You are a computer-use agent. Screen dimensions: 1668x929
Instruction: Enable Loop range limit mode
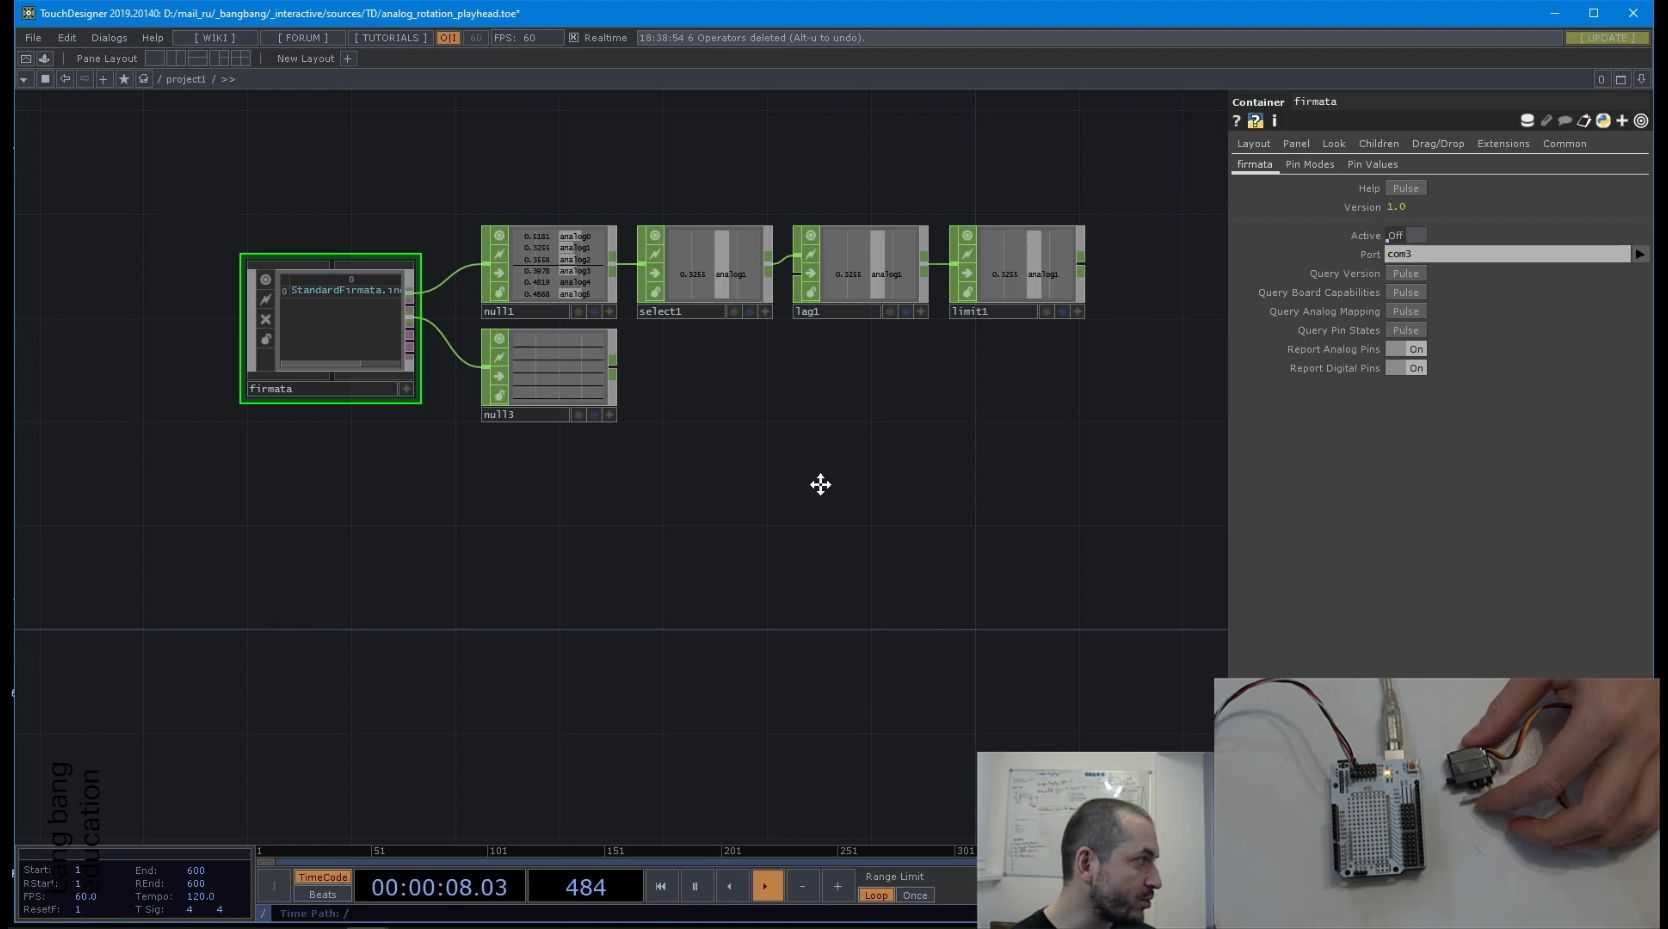point(876,896)
